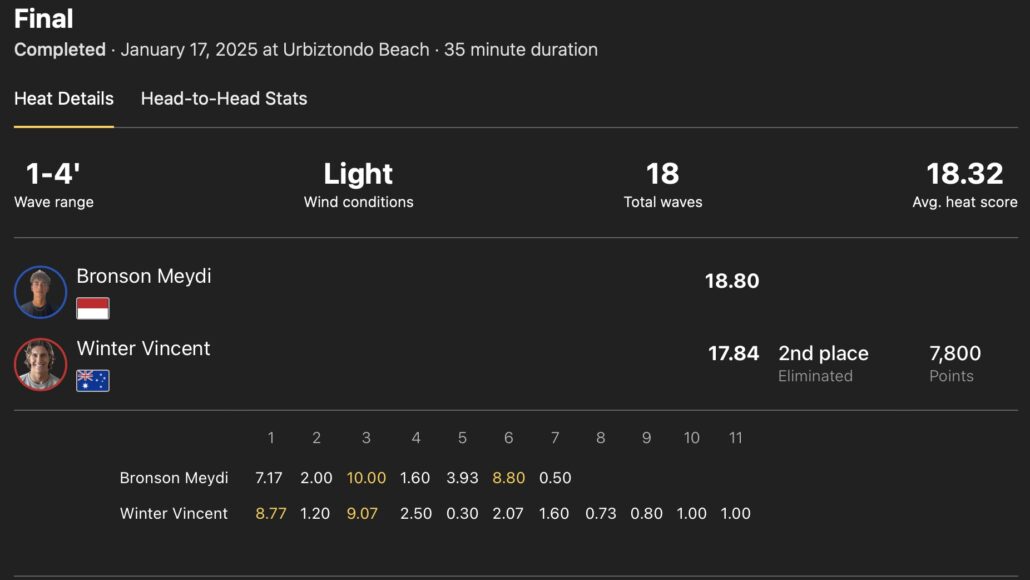
Task: Click Bronson Meydi's 10.00 wave score
Action: (366, 478)
